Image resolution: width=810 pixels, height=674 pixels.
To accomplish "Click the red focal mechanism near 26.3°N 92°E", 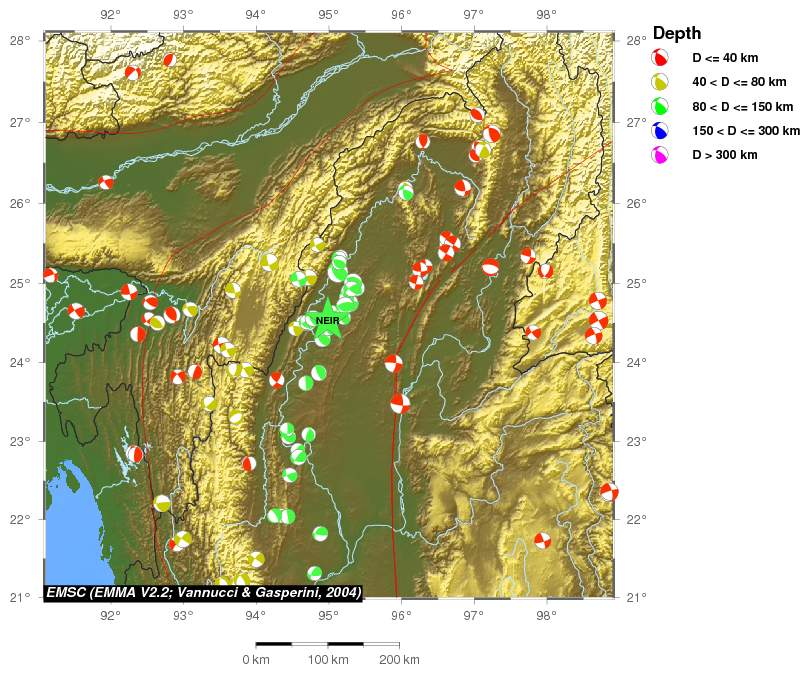I will pos(105,182).
